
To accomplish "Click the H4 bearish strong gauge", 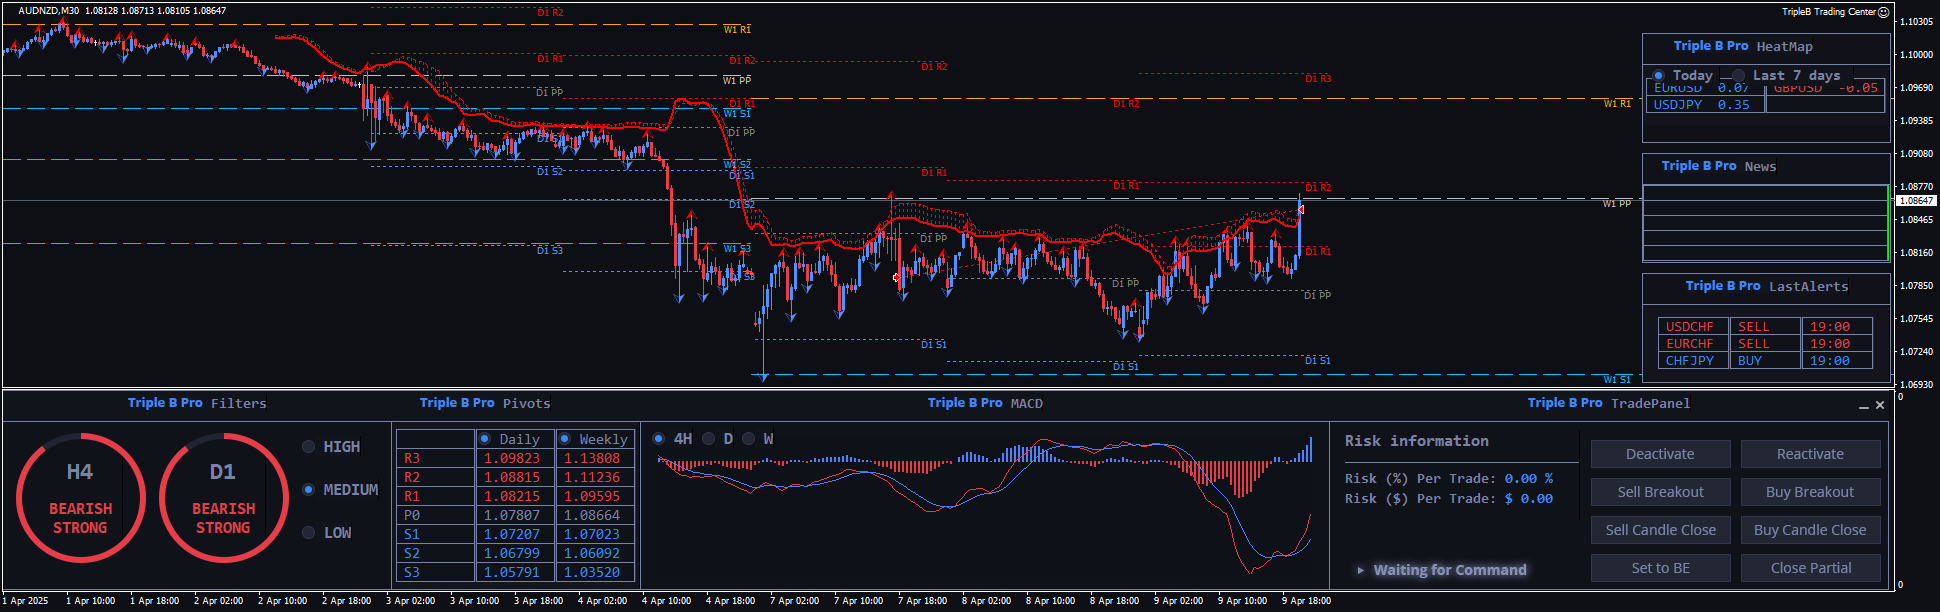I will point(80,498).
